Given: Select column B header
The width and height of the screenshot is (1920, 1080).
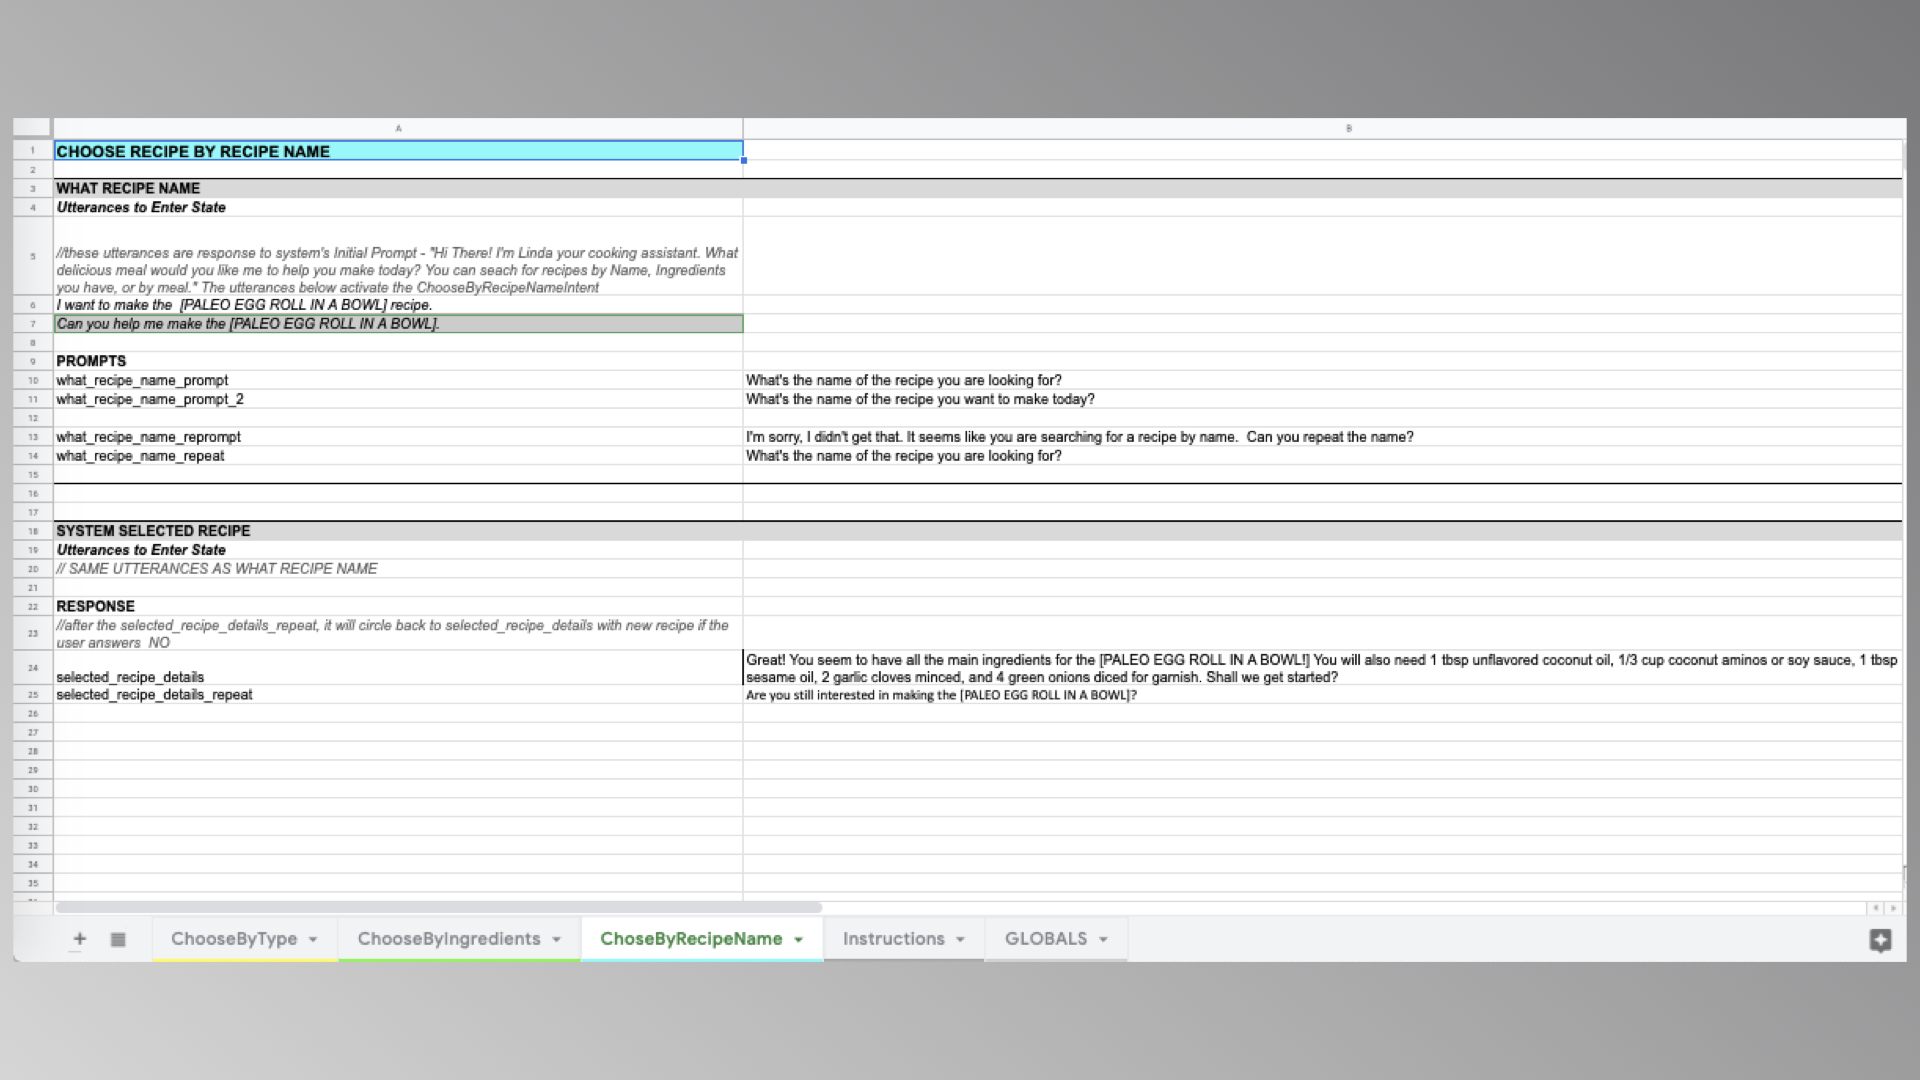Looking at the screenshot, I should (1348, 128).
